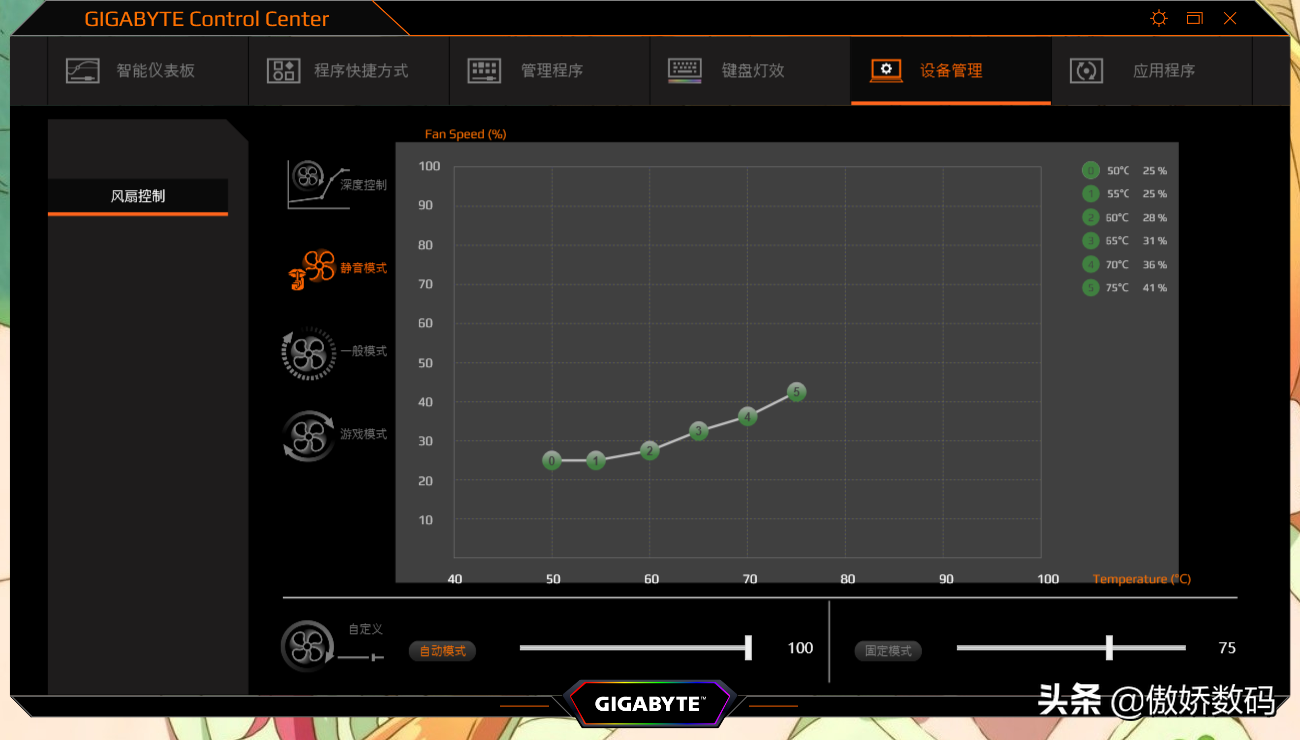Click the auto mode slider handle at 100
The image size is (1300, 740).
tap(748, 648)
